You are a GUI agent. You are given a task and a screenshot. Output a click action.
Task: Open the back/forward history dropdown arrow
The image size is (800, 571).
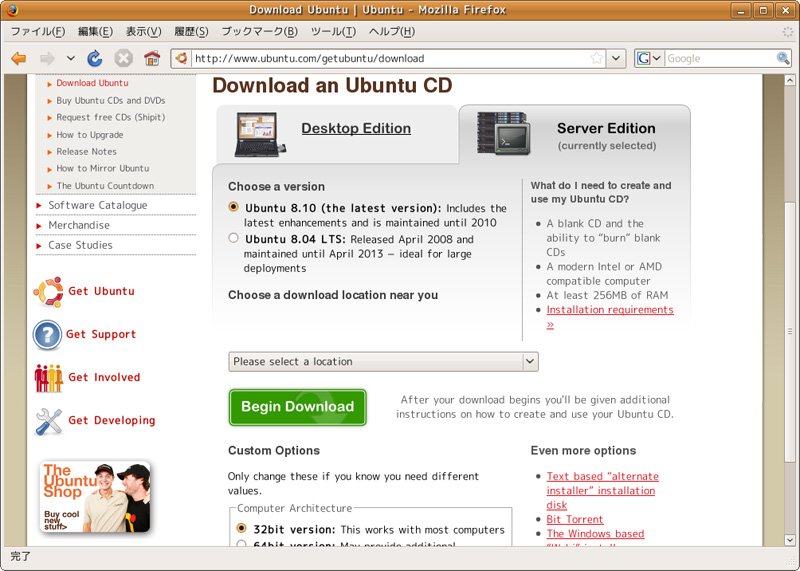pyautogui.click(x=70, y=58)
